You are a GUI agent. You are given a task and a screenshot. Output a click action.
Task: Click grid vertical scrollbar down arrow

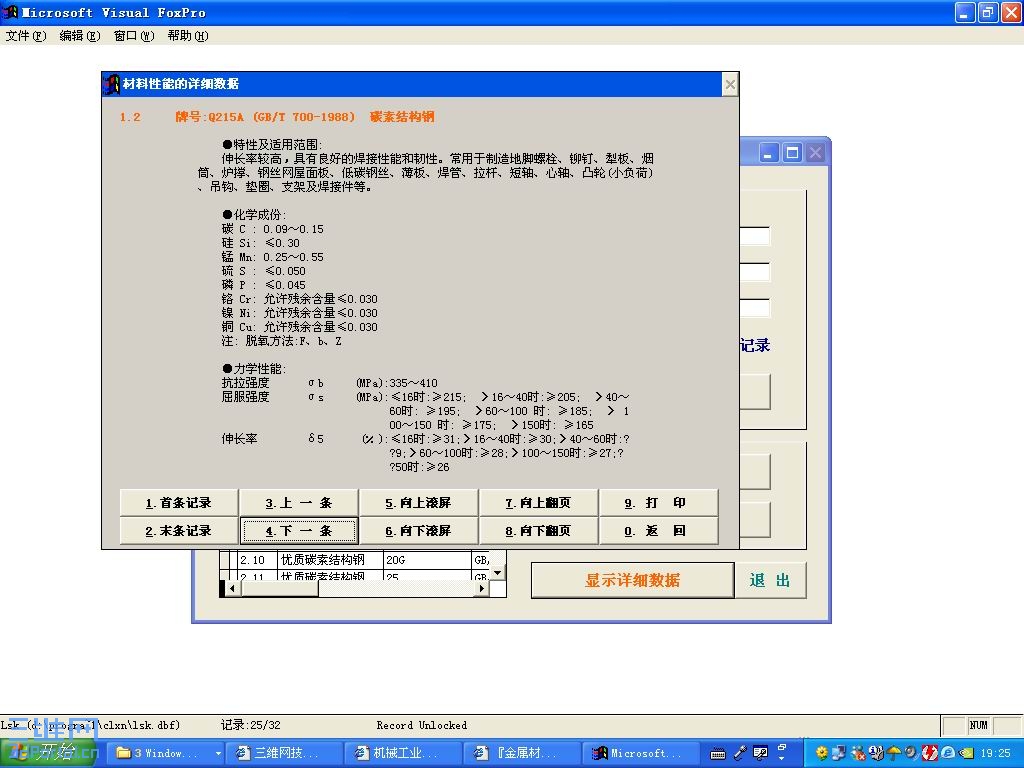(x=498, y=573)
